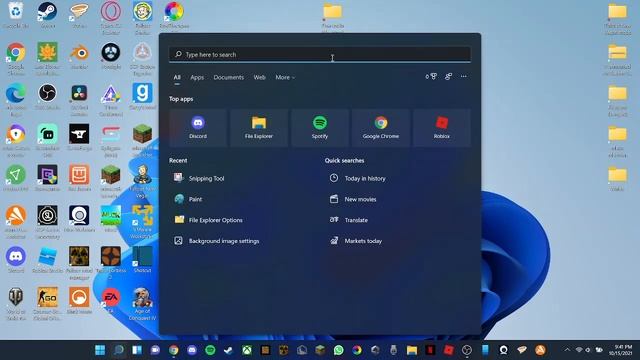The width and height of the screenshot is (640, 360).
Task: Select Age of Conquest IV desktop icon
Action: tap(142, 303)
